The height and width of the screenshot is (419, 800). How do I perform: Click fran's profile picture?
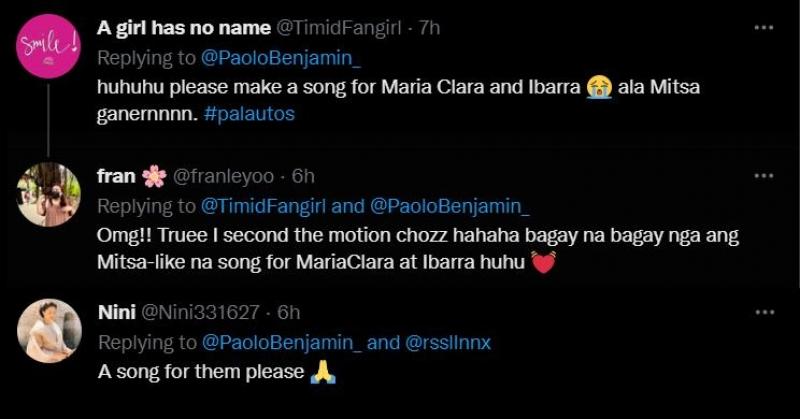tap(50, 194)
